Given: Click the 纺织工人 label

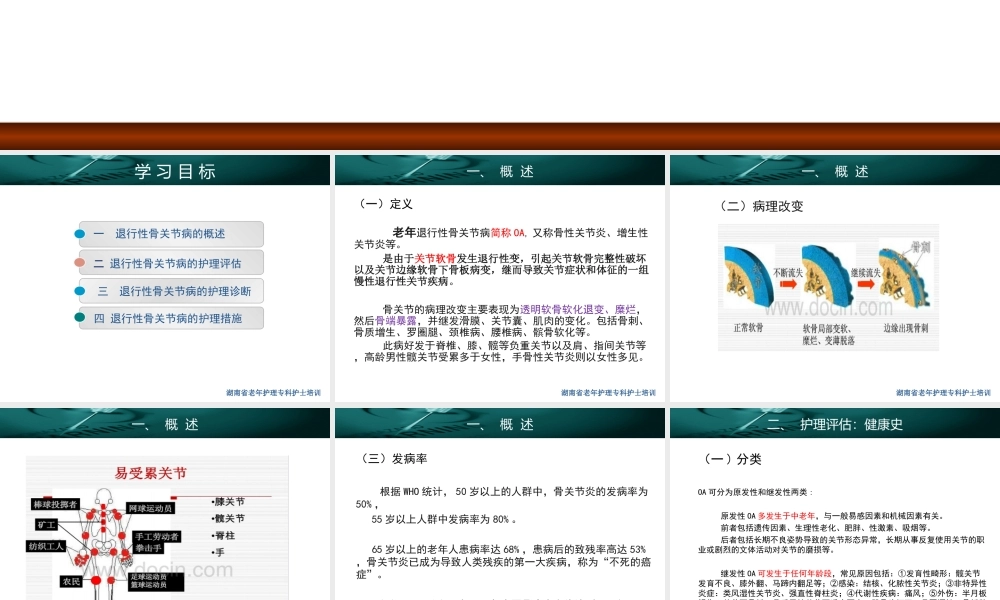Looking at the screenshot, I should (x=46, y=546).
